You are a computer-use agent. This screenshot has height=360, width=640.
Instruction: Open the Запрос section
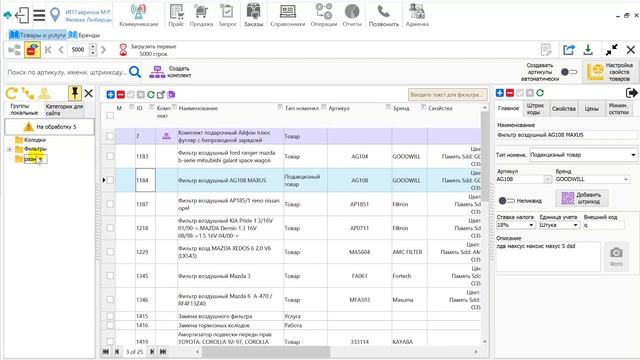227,15
